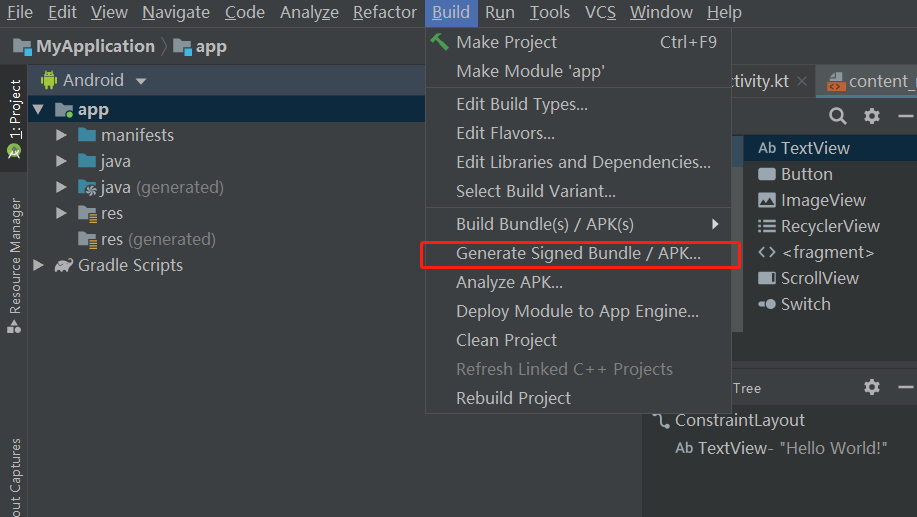Open the Code menu

click(244, 12)
